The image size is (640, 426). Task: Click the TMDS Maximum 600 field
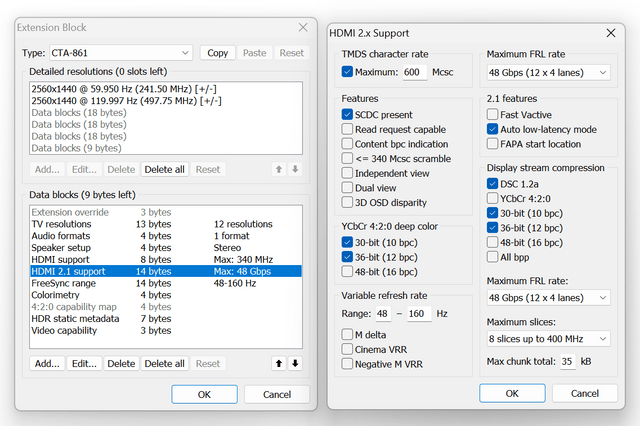click(x=415, y=72)
